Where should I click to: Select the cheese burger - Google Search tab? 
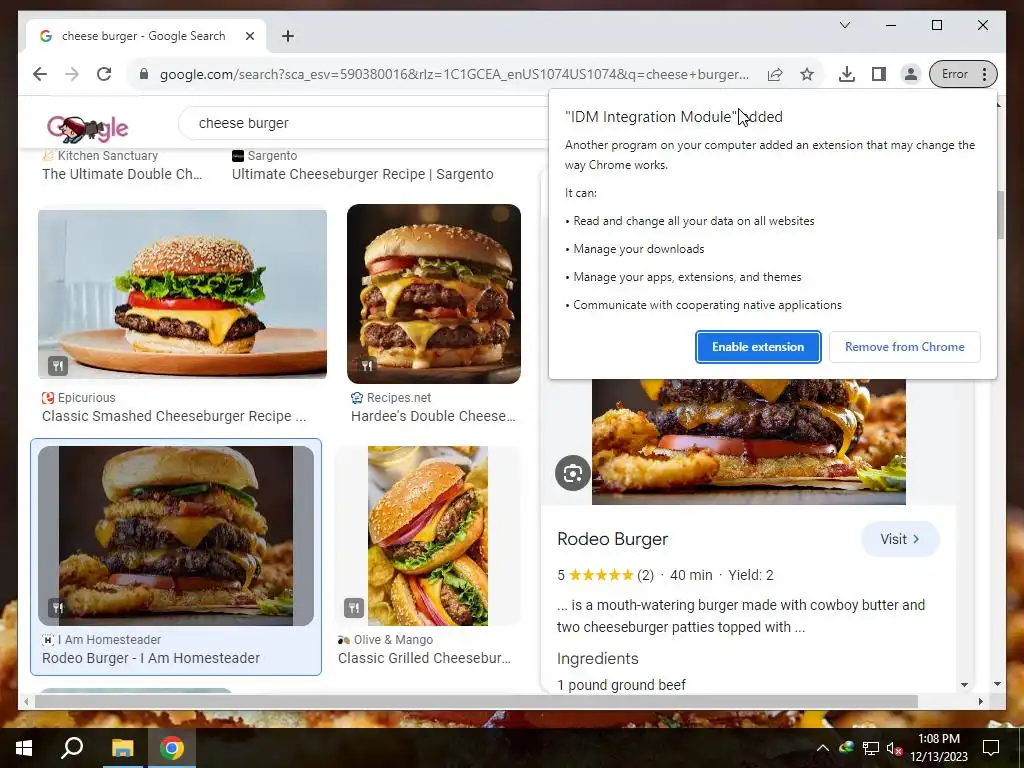click(145, 36)
